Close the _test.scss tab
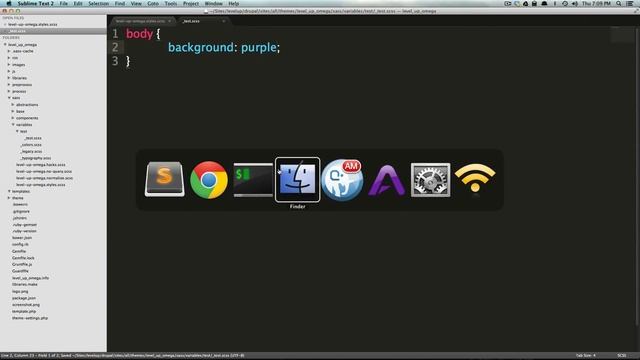This screenshot has height=360, width=640. pyautogui.click(x=224, y=21)
